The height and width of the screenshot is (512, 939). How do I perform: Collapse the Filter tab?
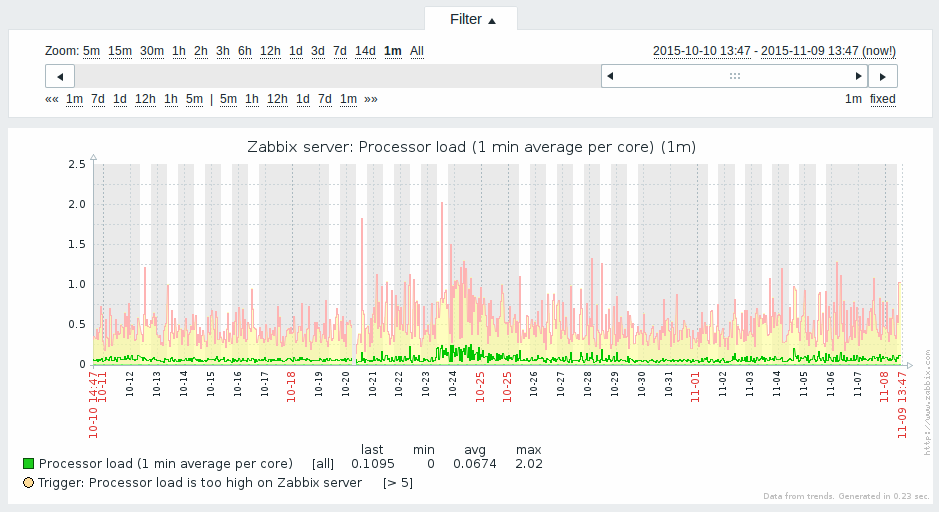click(x=472, y=19)
